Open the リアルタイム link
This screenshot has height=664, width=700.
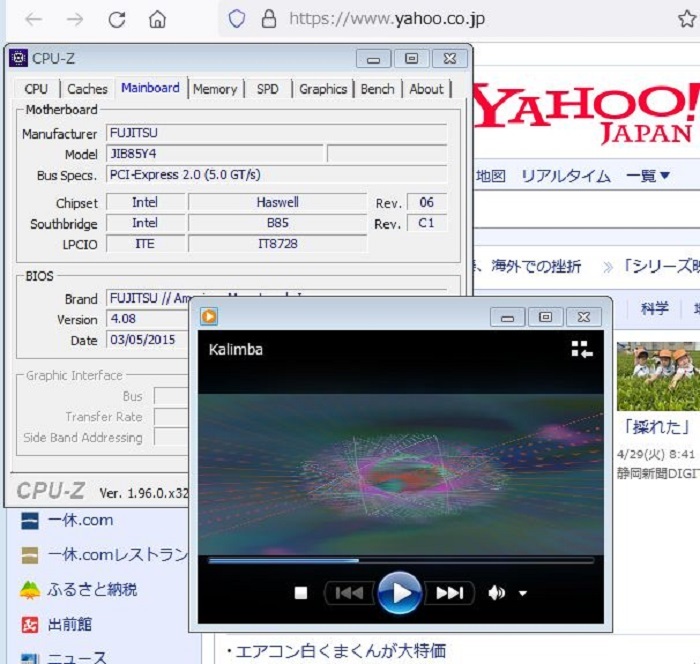click(566, 176)
